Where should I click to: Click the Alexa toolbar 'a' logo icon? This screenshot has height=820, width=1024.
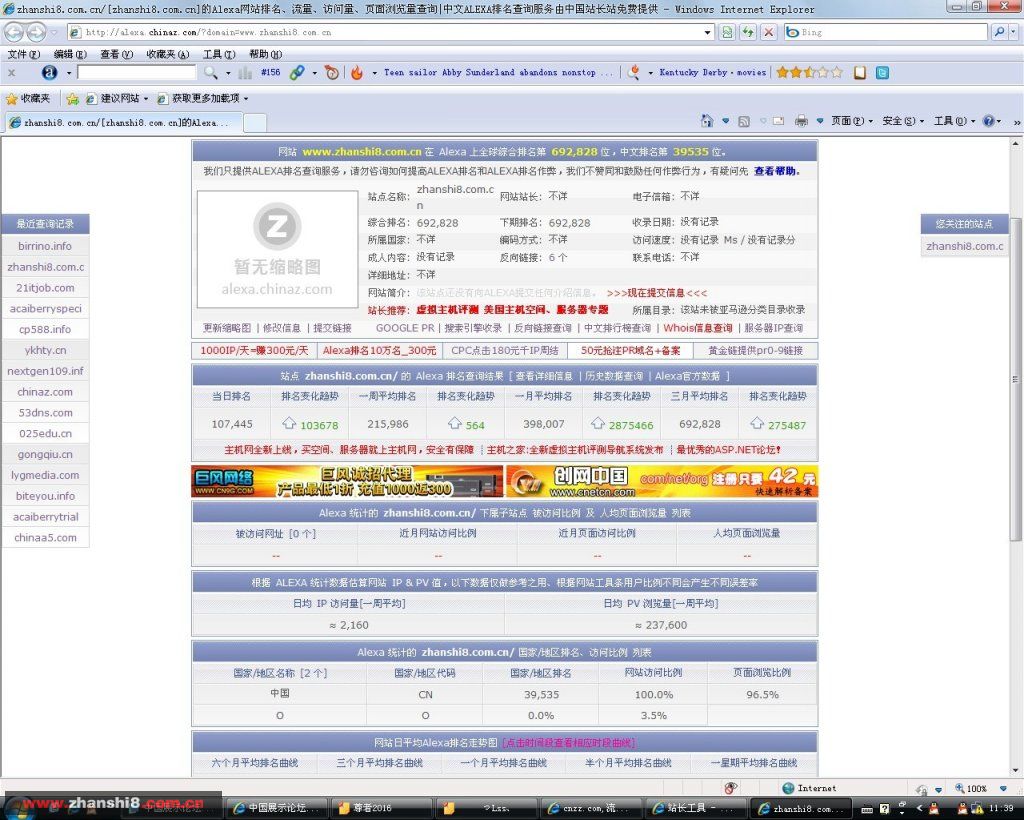point(49,72)
